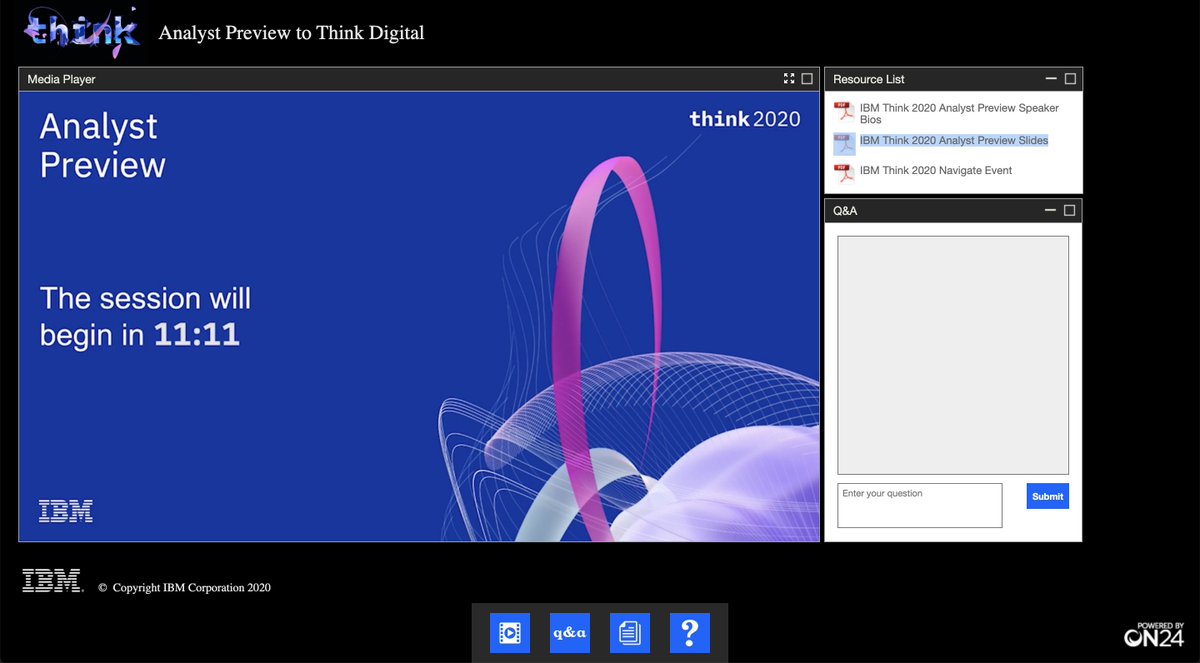1200x663 pixels.
Task: Maximize the Media Player panel
Action: coord(807,78)
